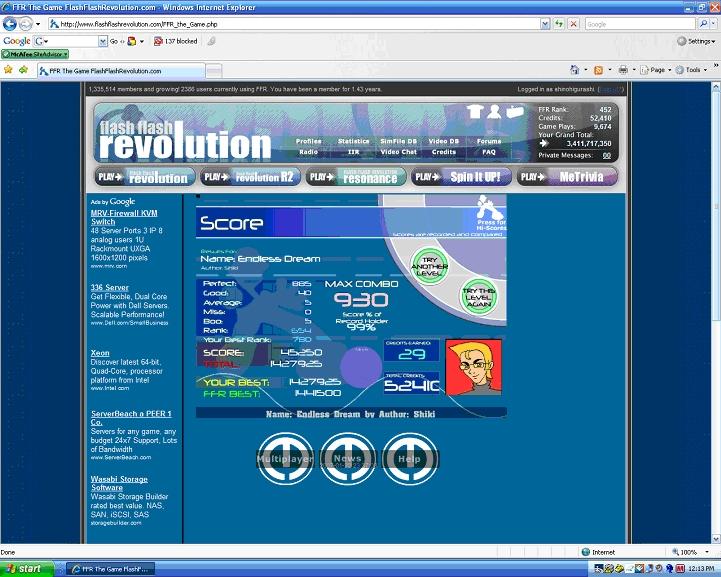Open the user profile silhouette icon
The image size is (721, 577).
pyautogui.click(x=494, y=111)
